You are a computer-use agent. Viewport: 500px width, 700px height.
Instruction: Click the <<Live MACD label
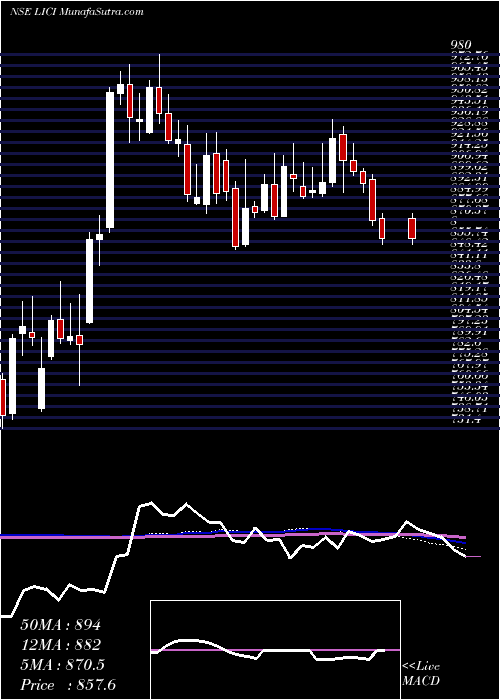point(421,674)
